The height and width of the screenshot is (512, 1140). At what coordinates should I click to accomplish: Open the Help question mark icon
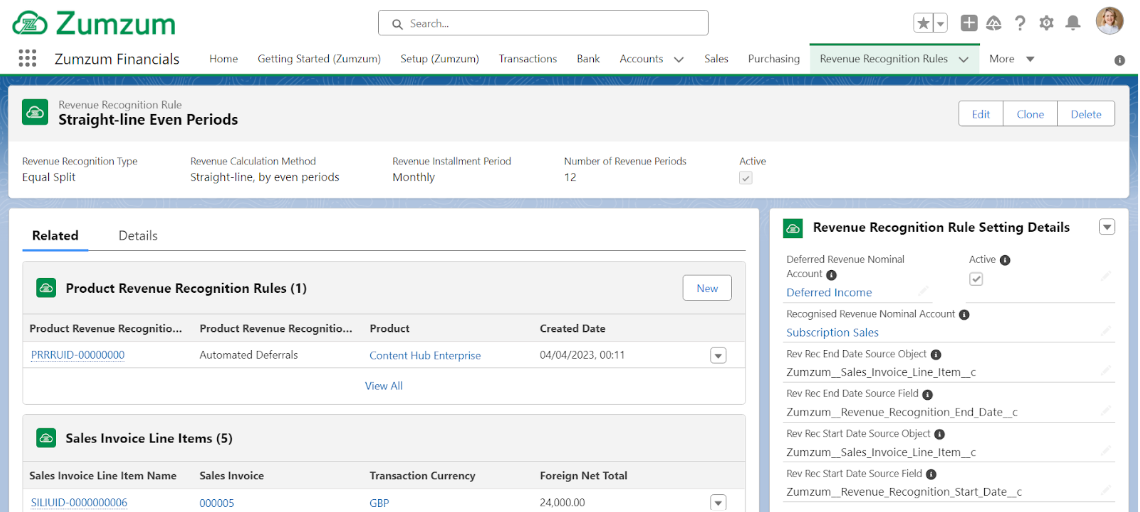(1020, 23)
